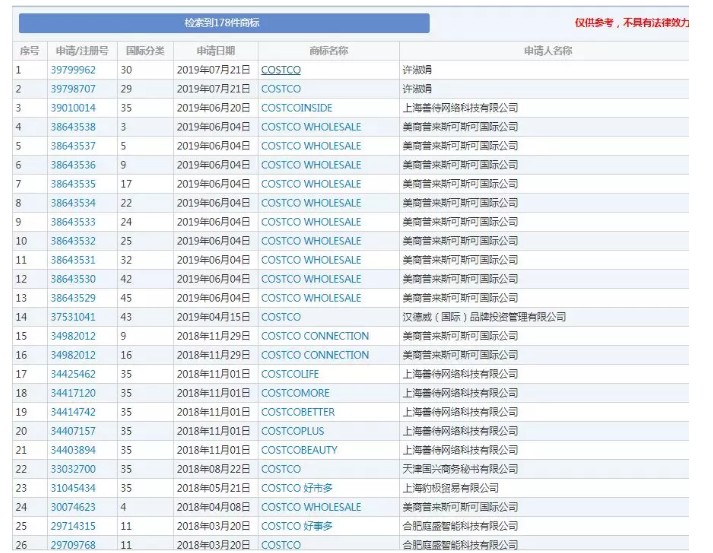Click applicant '合肥庭盛智能科技有限公司' in row 25
The image size is (713, 553).
[x=460, y=526]
